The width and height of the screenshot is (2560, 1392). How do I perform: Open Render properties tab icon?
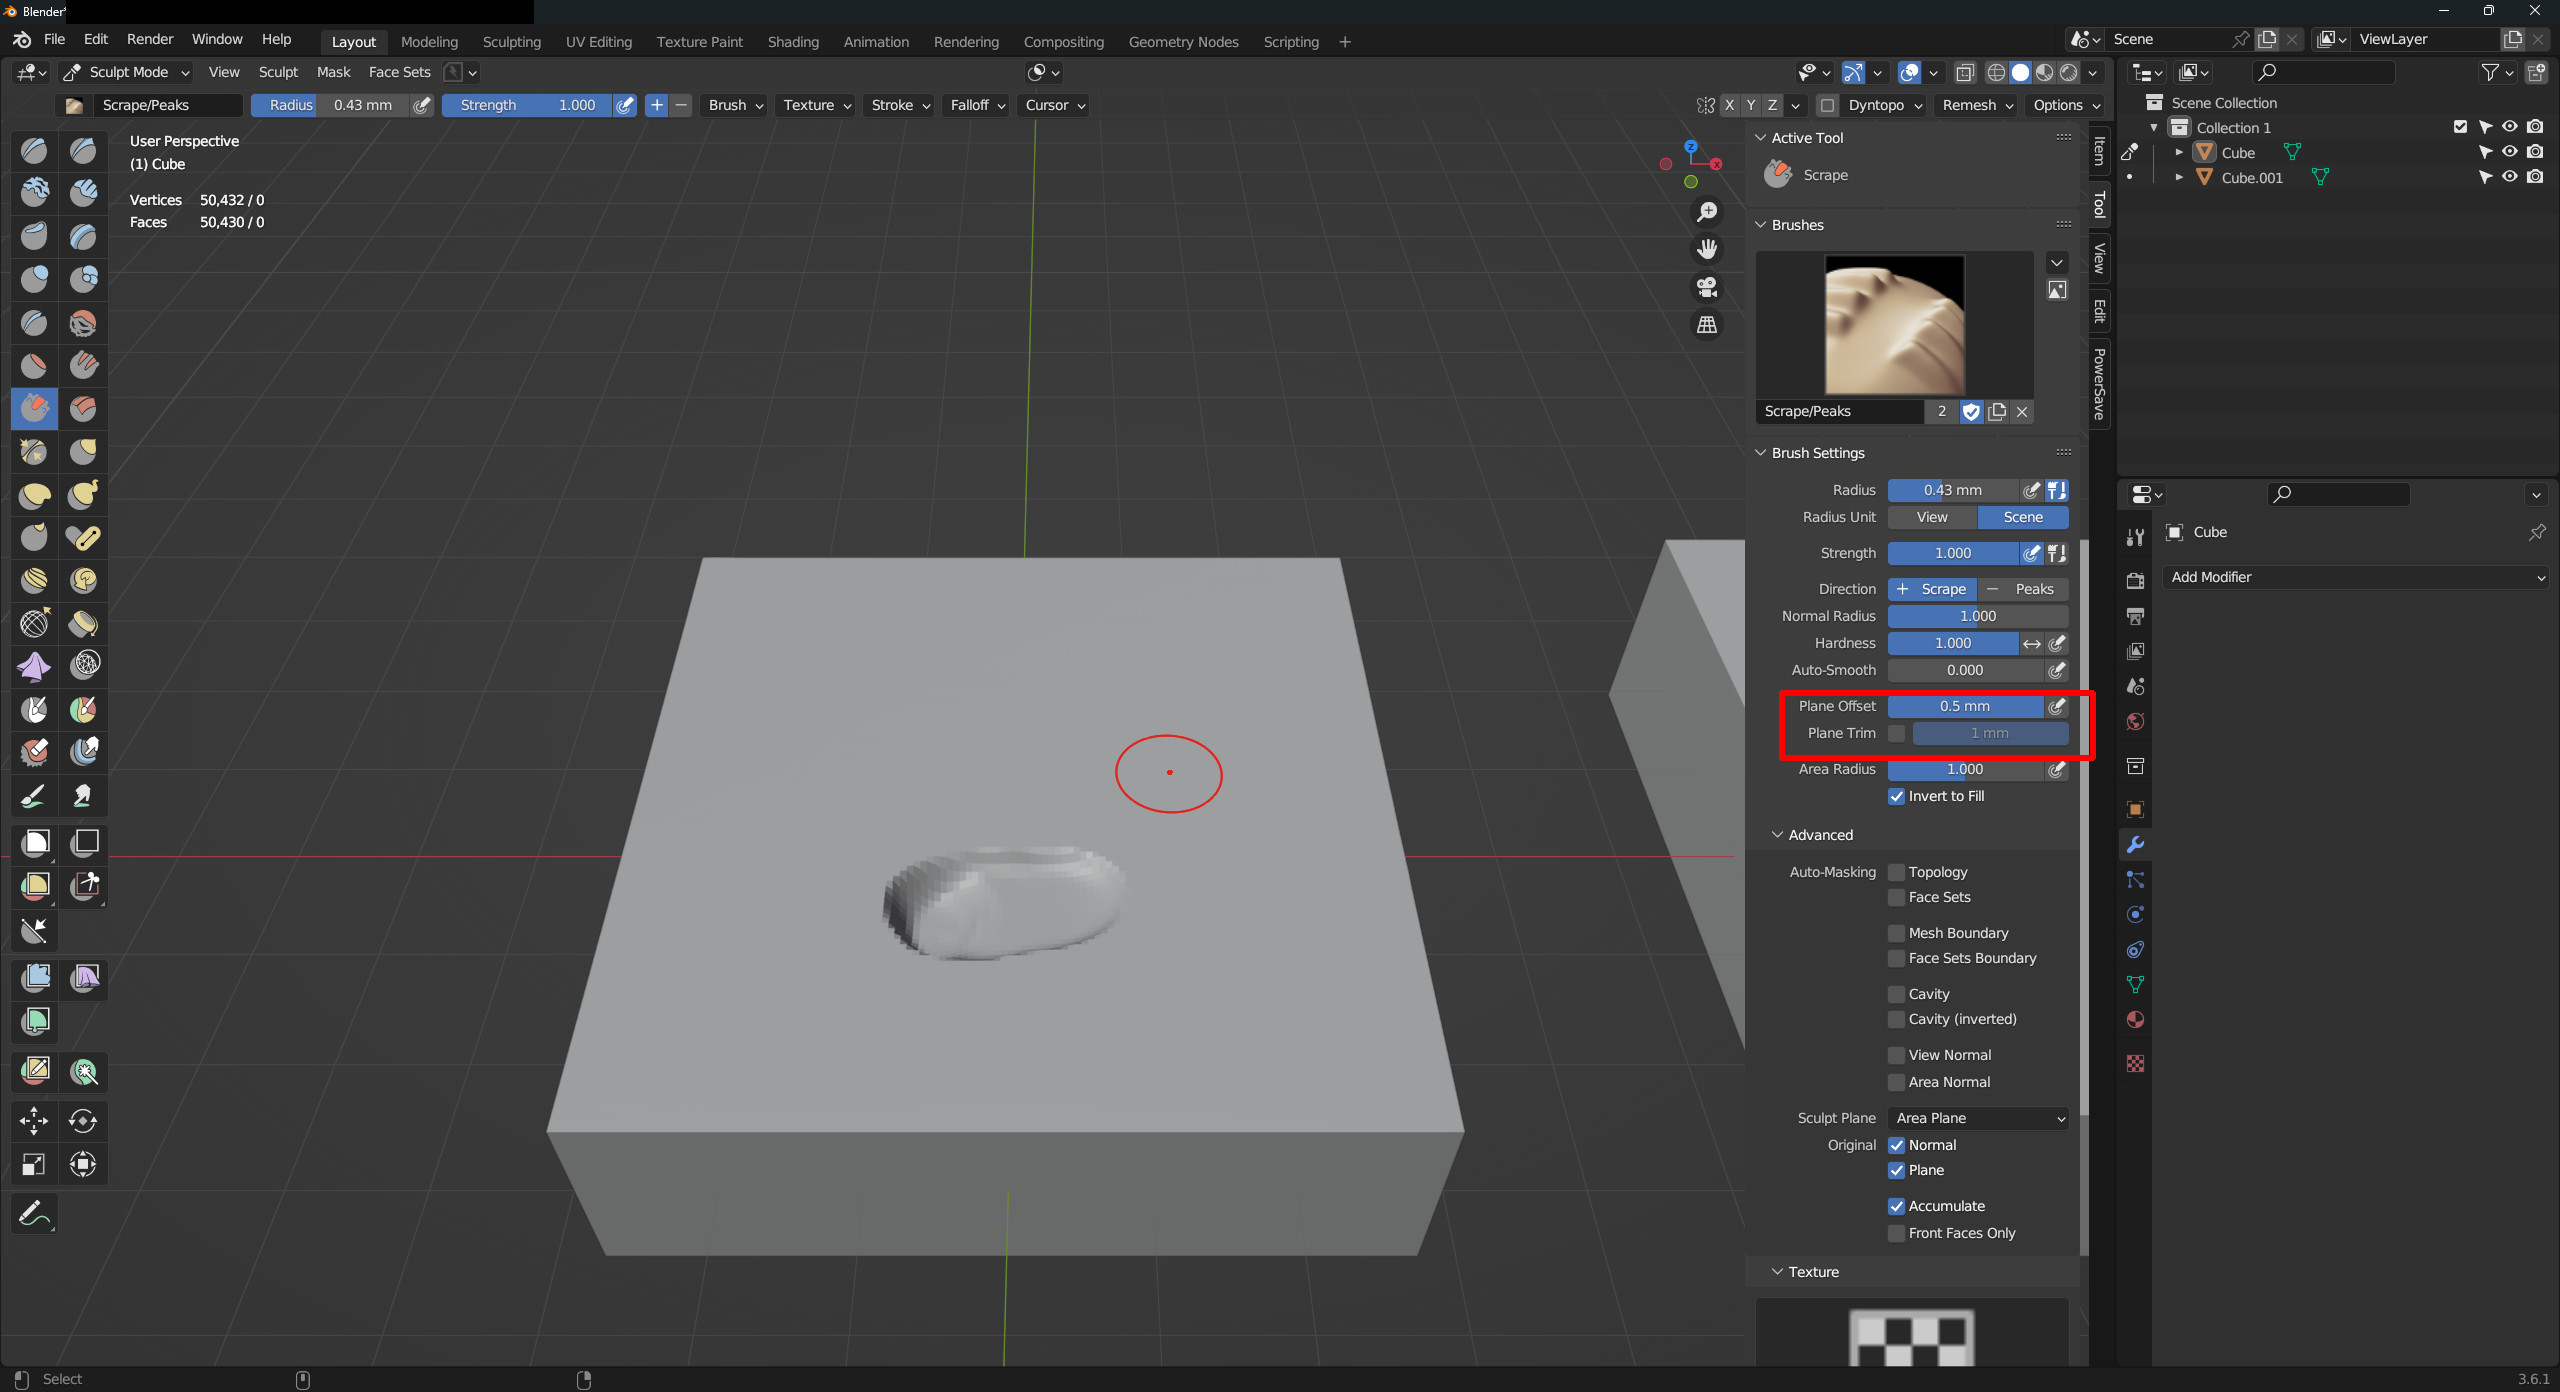(2135, 581)
